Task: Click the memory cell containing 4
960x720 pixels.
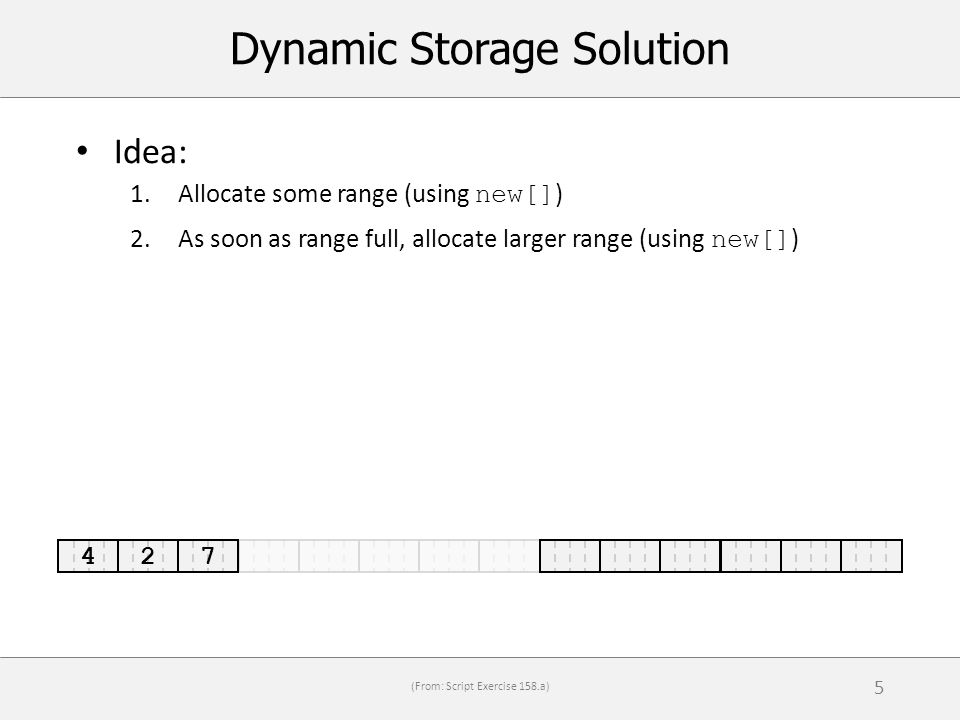Action: 88,556
